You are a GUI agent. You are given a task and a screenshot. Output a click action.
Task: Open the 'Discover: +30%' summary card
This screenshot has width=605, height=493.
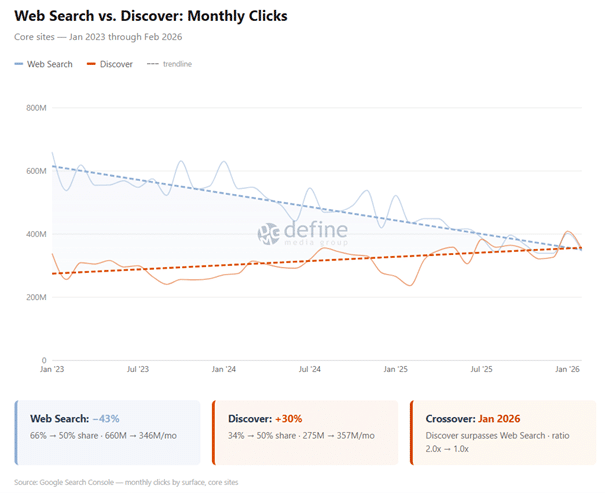coord(305,432)
